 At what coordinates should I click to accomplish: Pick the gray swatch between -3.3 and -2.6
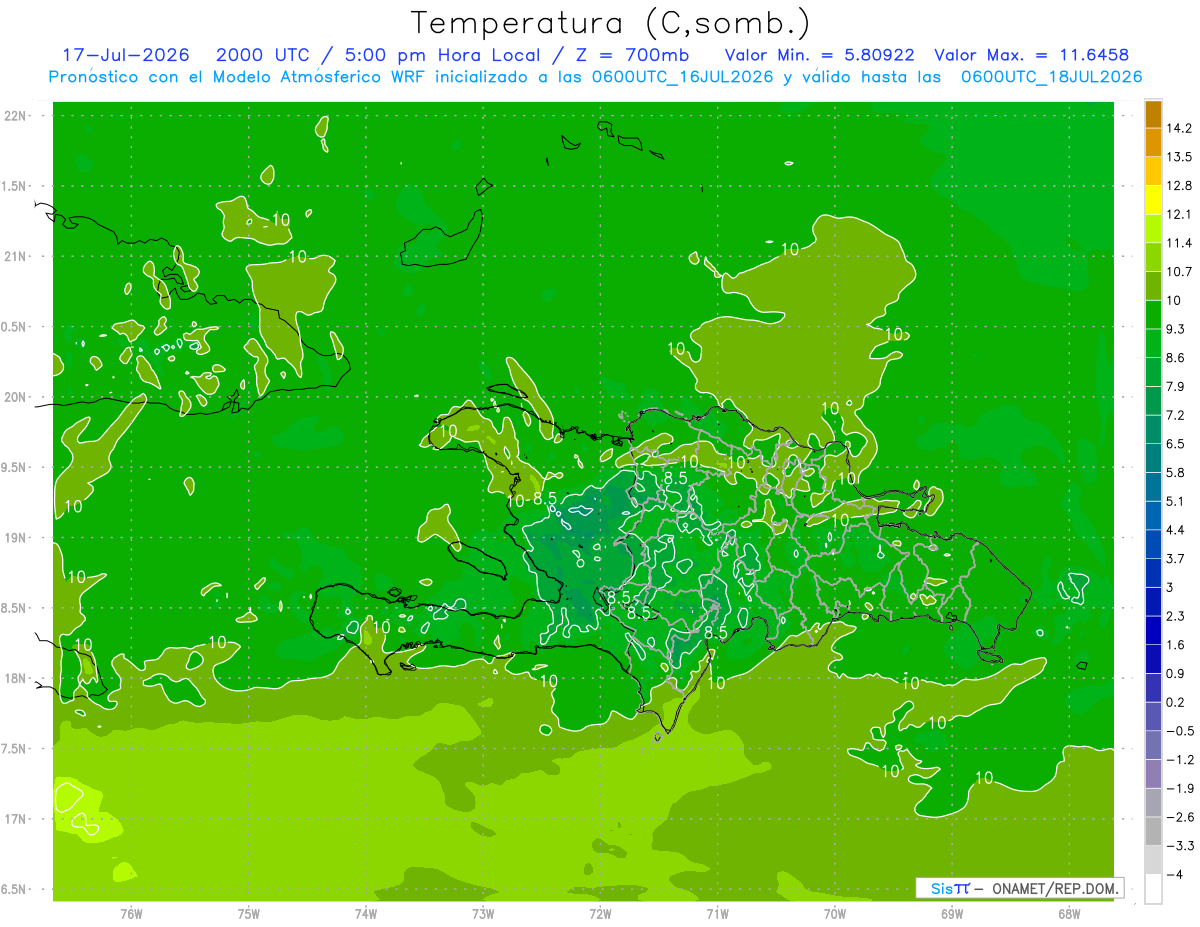(x=1153, y=831)
